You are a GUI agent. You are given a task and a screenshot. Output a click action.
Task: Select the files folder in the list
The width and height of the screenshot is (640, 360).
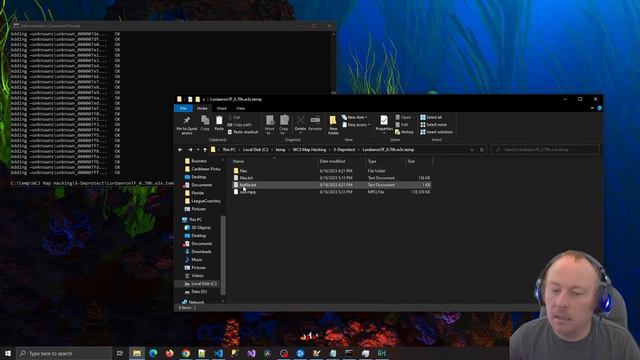pyautogui.click(x=243, y=171)
